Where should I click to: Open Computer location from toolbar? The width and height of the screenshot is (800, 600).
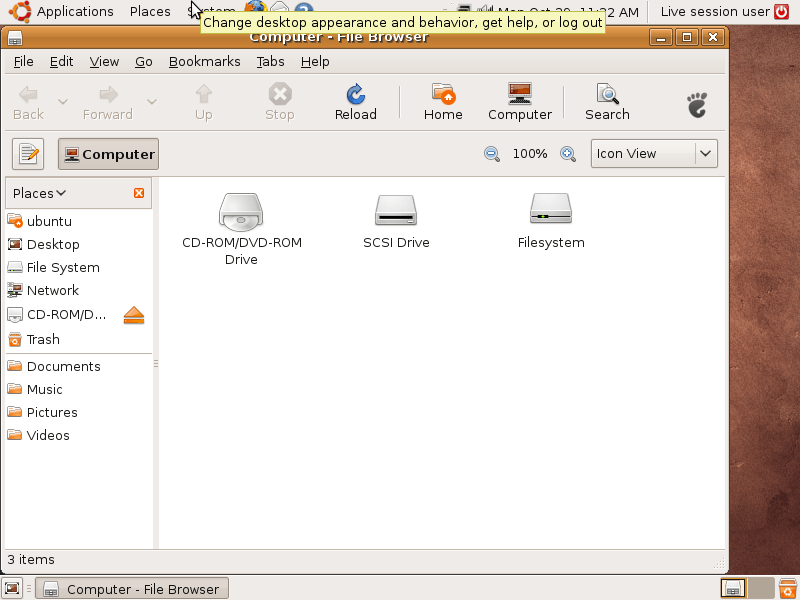[x=520, y=102]
